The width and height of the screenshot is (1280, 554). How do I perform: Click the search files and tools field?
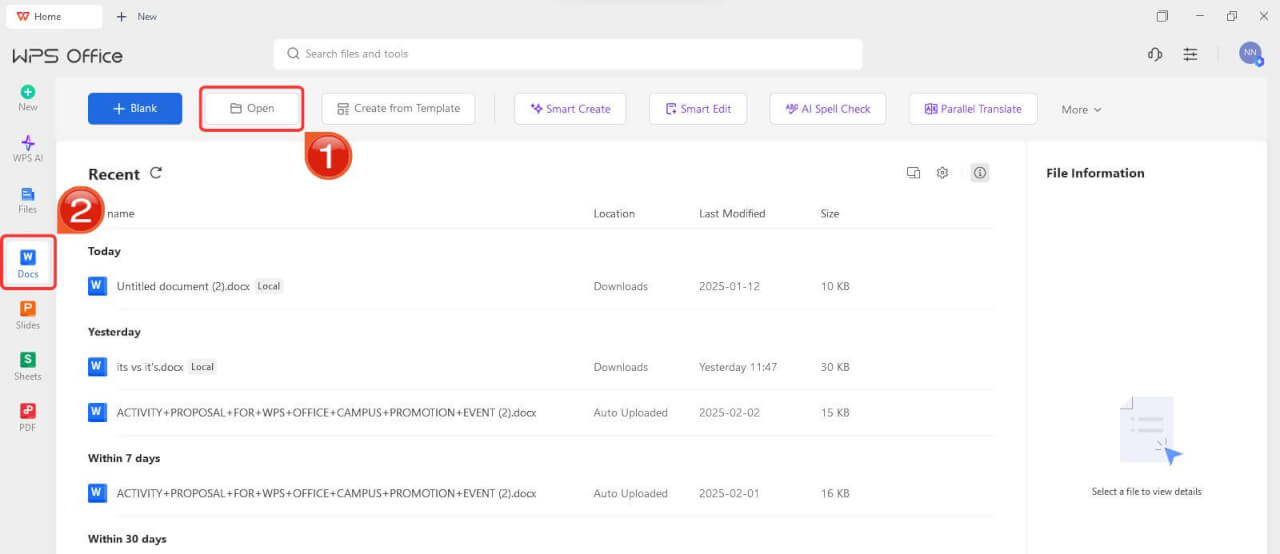[567, 54]
